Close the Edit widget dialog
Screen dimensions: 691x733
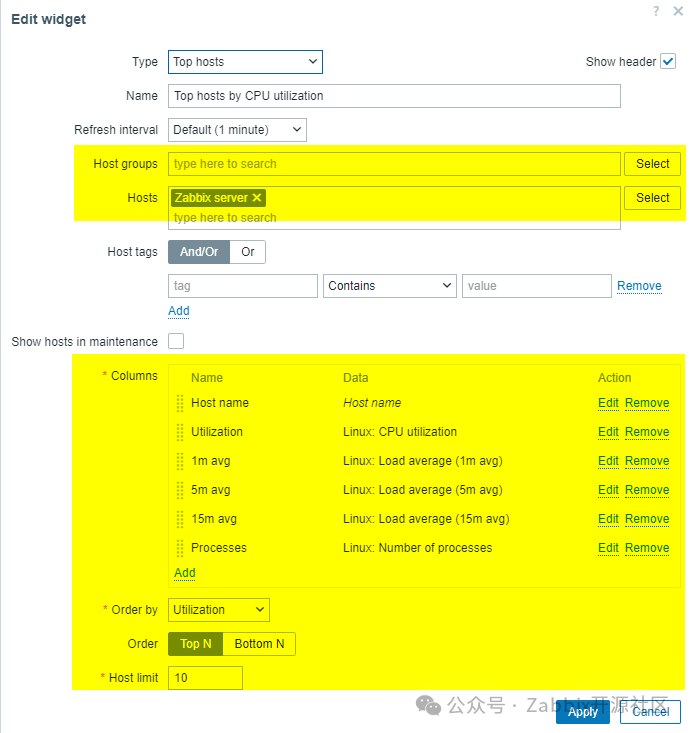[x=678, y=11]
